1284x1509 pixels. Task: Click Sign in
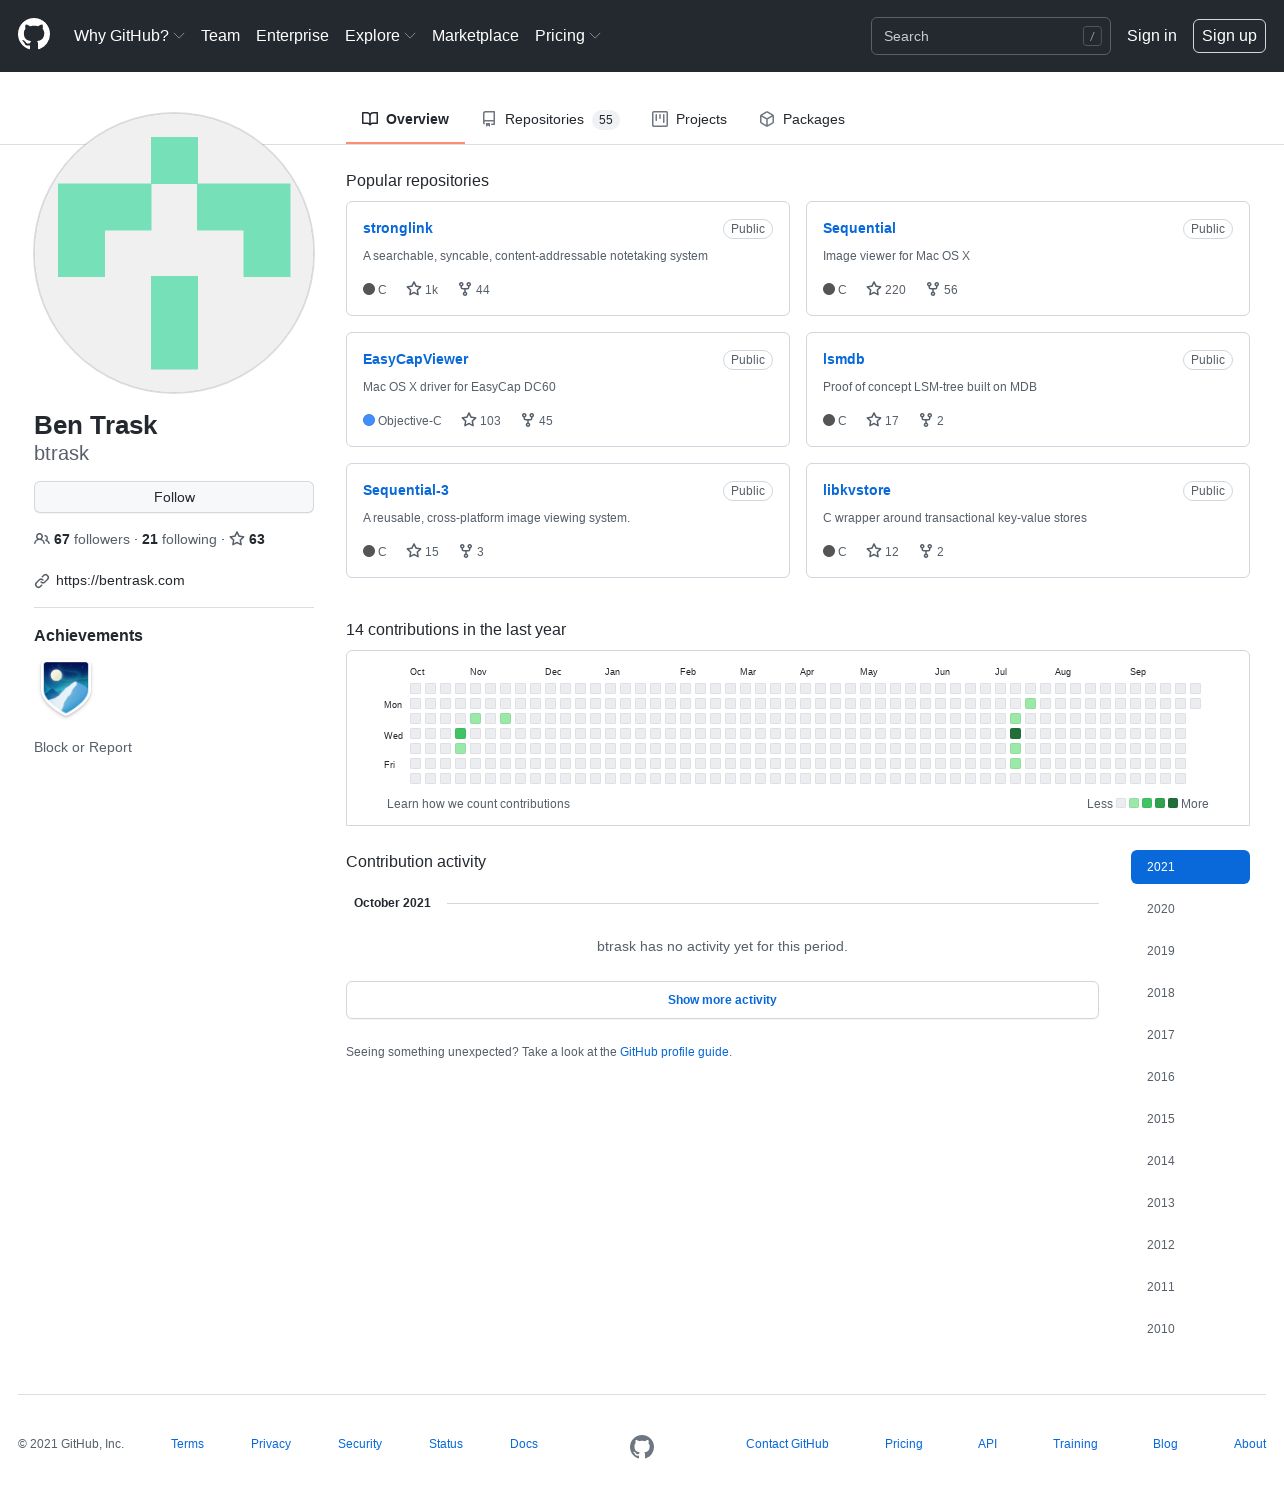(1151, 35)
